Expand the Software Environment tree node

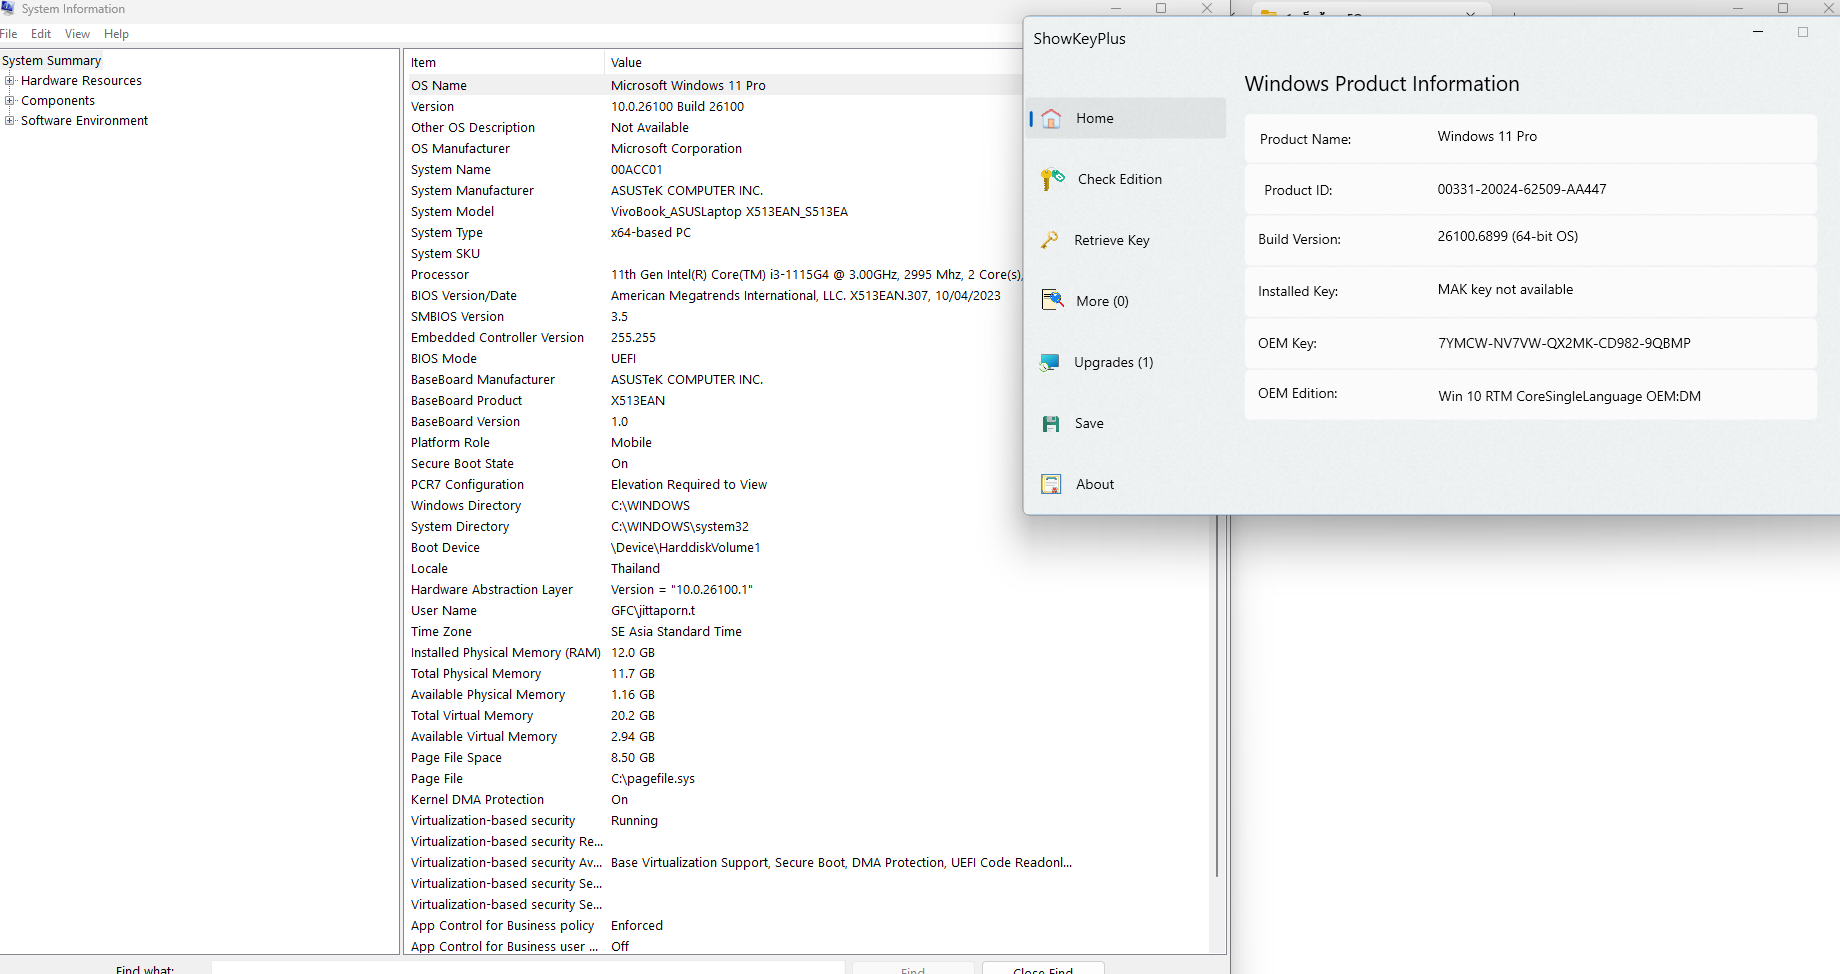(10, 121)
